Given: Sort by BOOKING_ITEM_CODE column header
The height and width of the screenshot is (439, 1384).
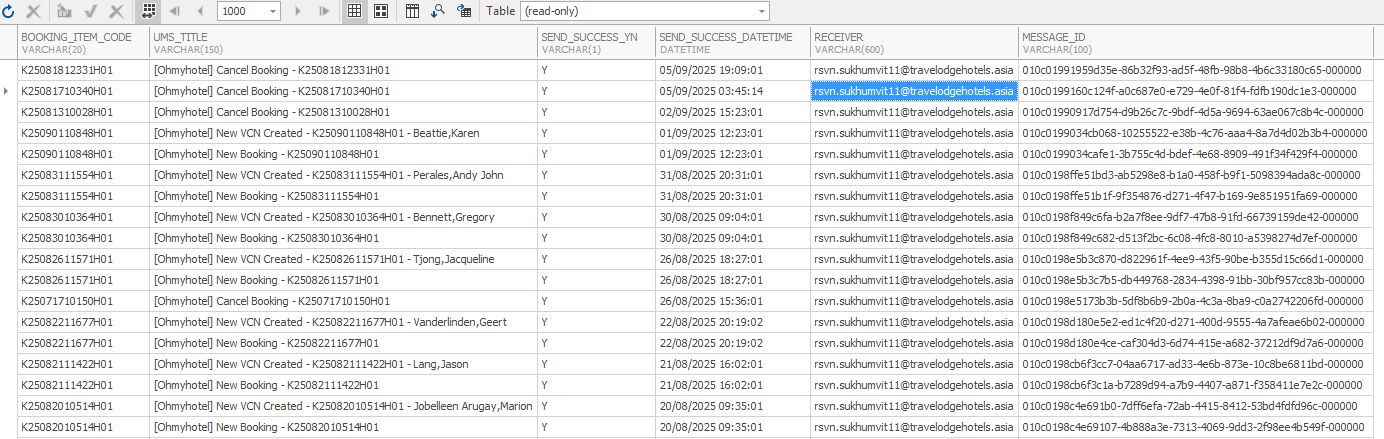Looking at the screenshot, I should point(84,42).
